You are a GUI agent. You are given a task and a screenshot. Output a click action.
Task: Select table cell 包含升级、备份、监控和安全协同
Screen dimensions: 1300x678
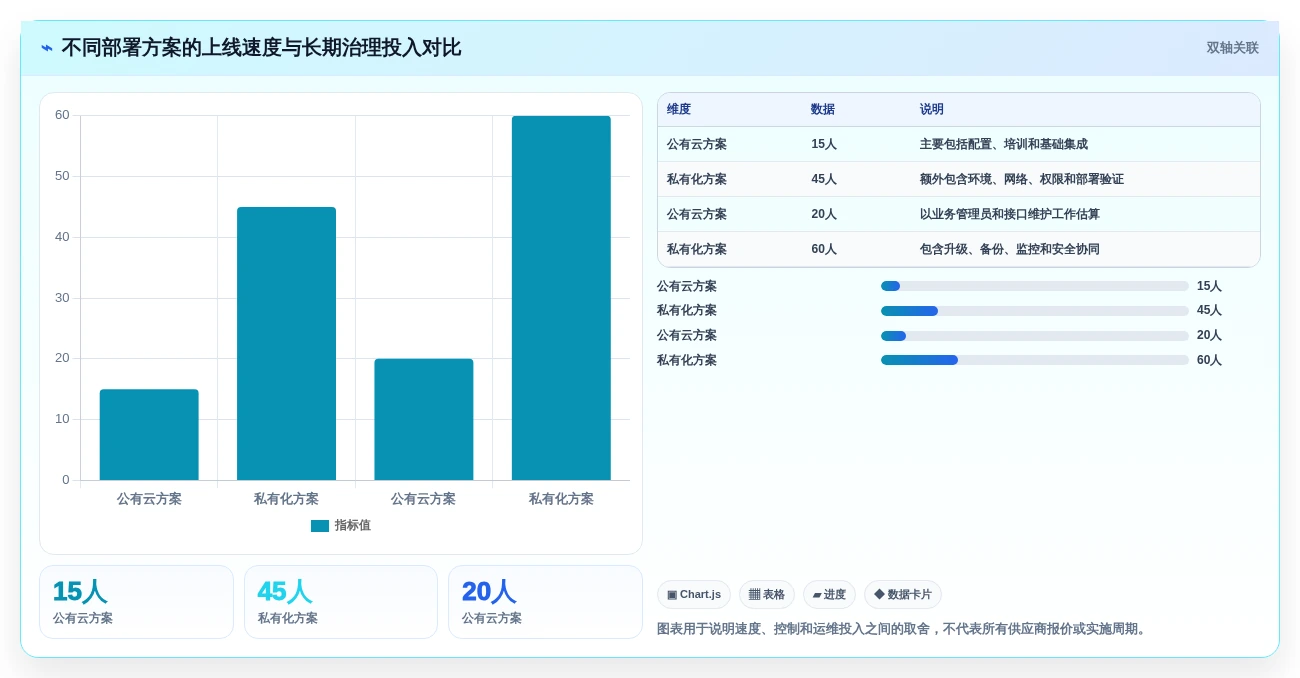point(1010,250)
